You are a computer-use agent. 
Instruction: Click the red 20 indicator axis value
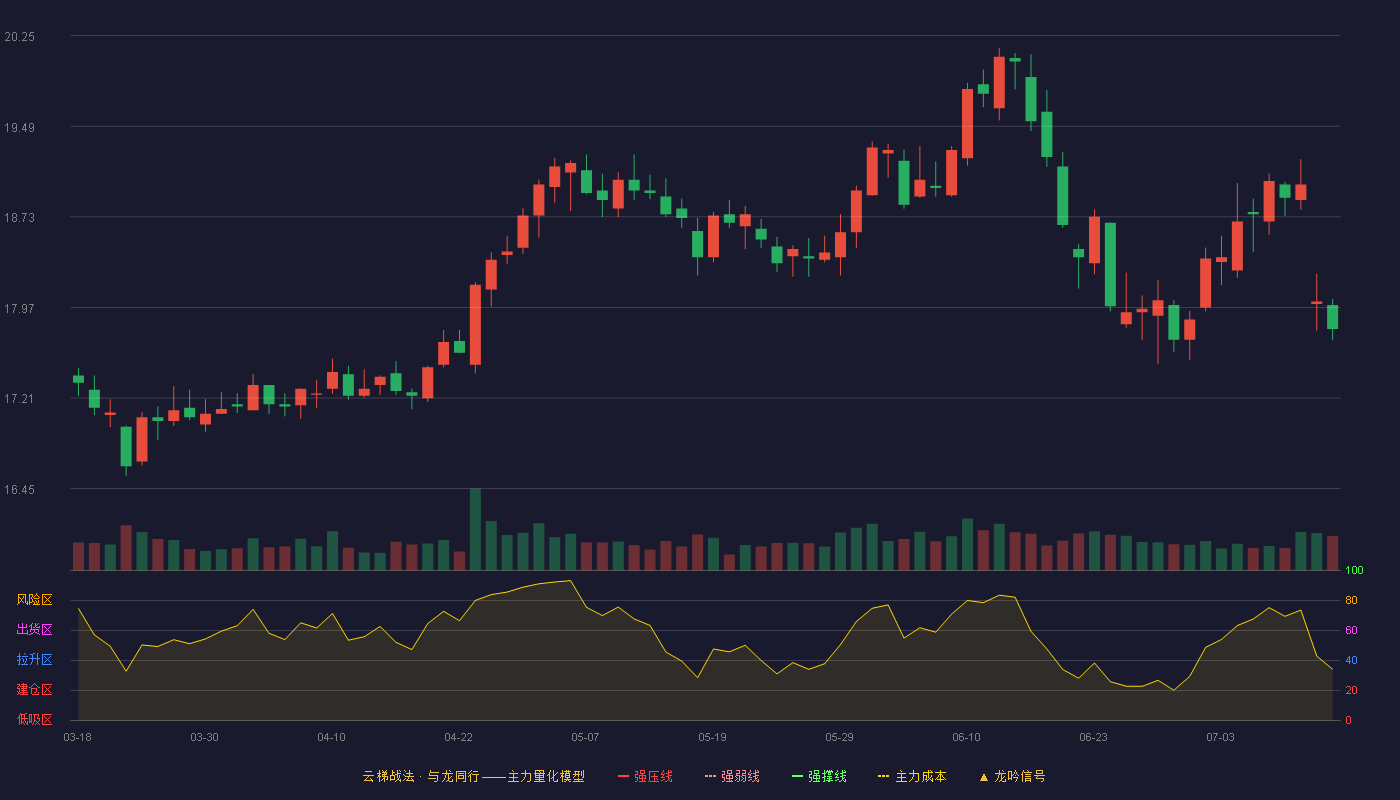[1351, 690]
